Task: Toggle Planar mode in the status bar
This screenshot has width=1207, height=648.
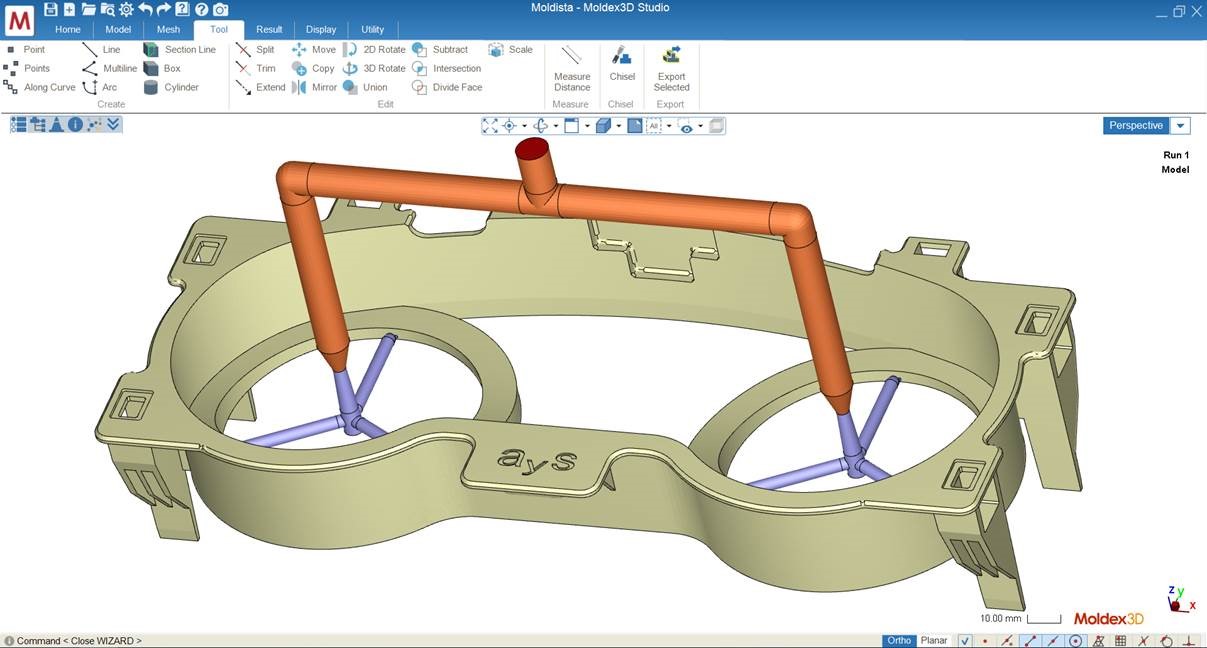Action: (934, 641)
